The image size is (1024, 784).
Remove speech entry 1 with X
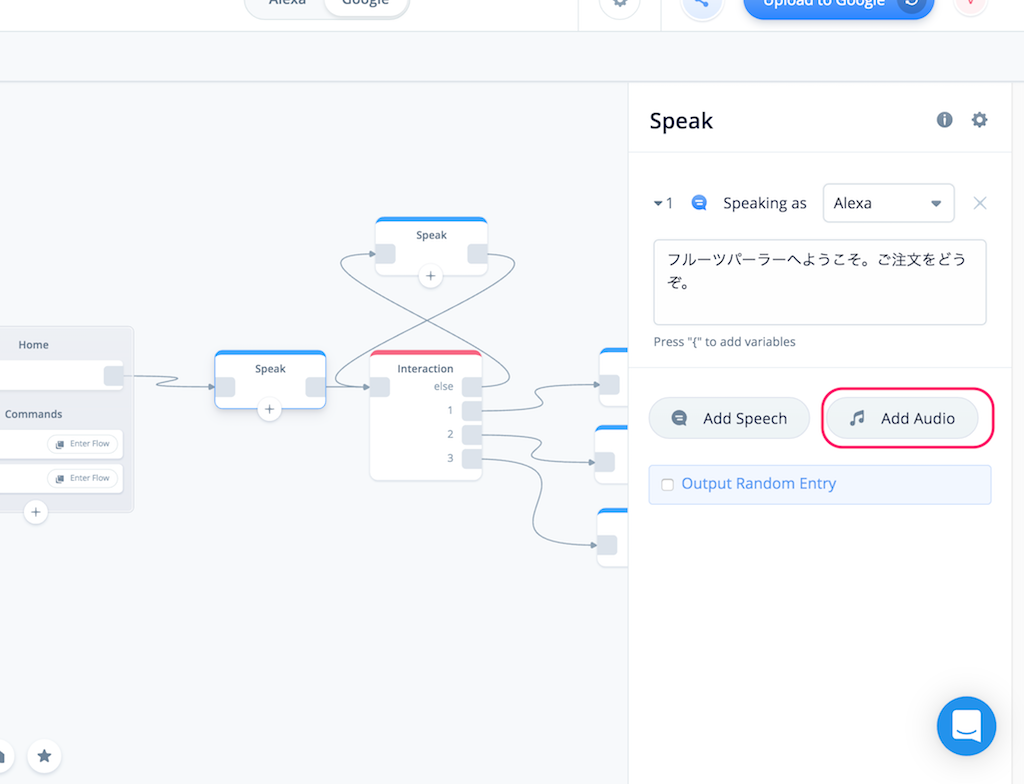[x=980, y=203]
